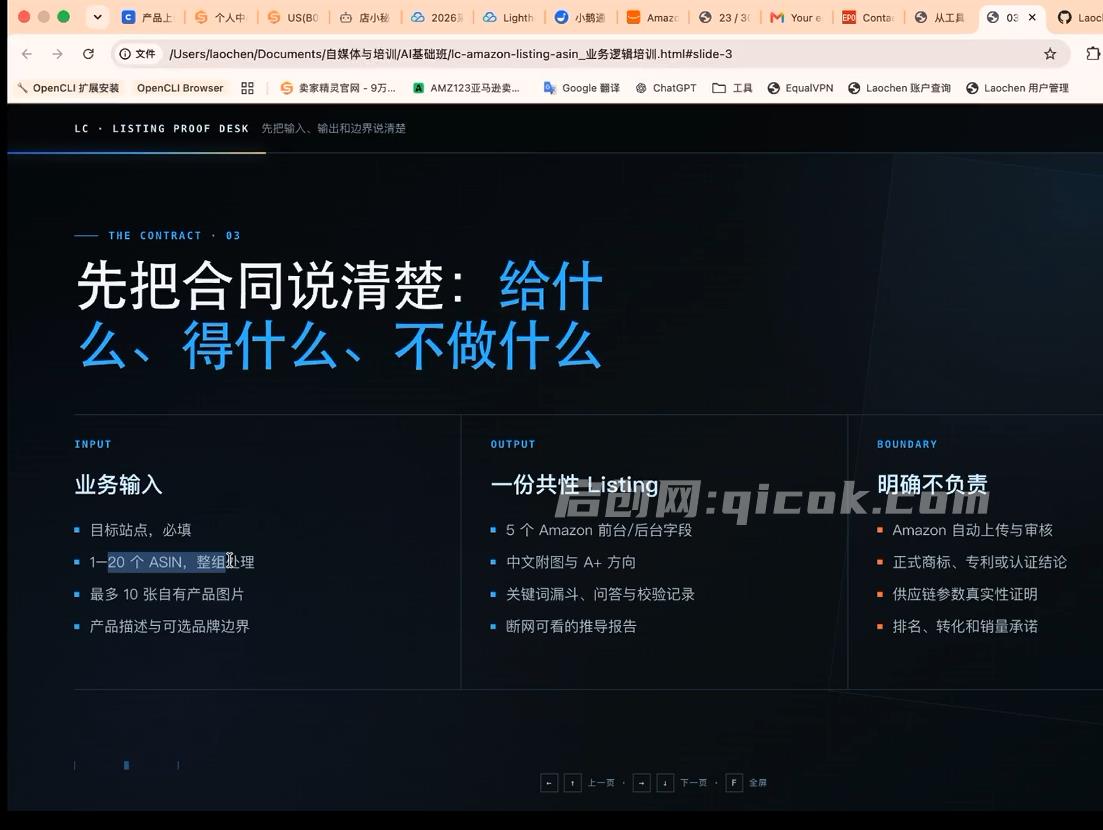The width and height of the screenshot is (1103, 830).
Task: Open the OpenCLI Browser bookmark
Action: click(x=180, y=88)
